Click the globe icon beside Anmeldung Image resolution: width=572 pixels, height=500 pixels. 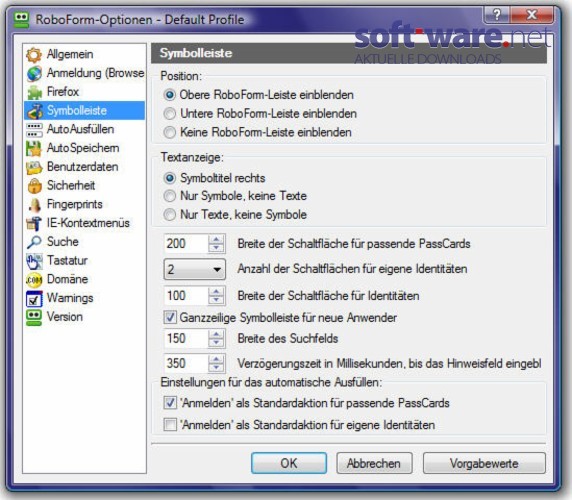click(x=34, y=73)
